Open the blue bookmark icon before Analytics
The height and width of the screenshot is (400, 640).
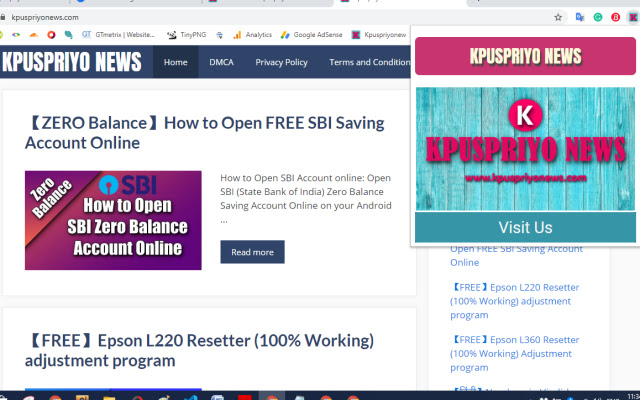click(220, 35)
